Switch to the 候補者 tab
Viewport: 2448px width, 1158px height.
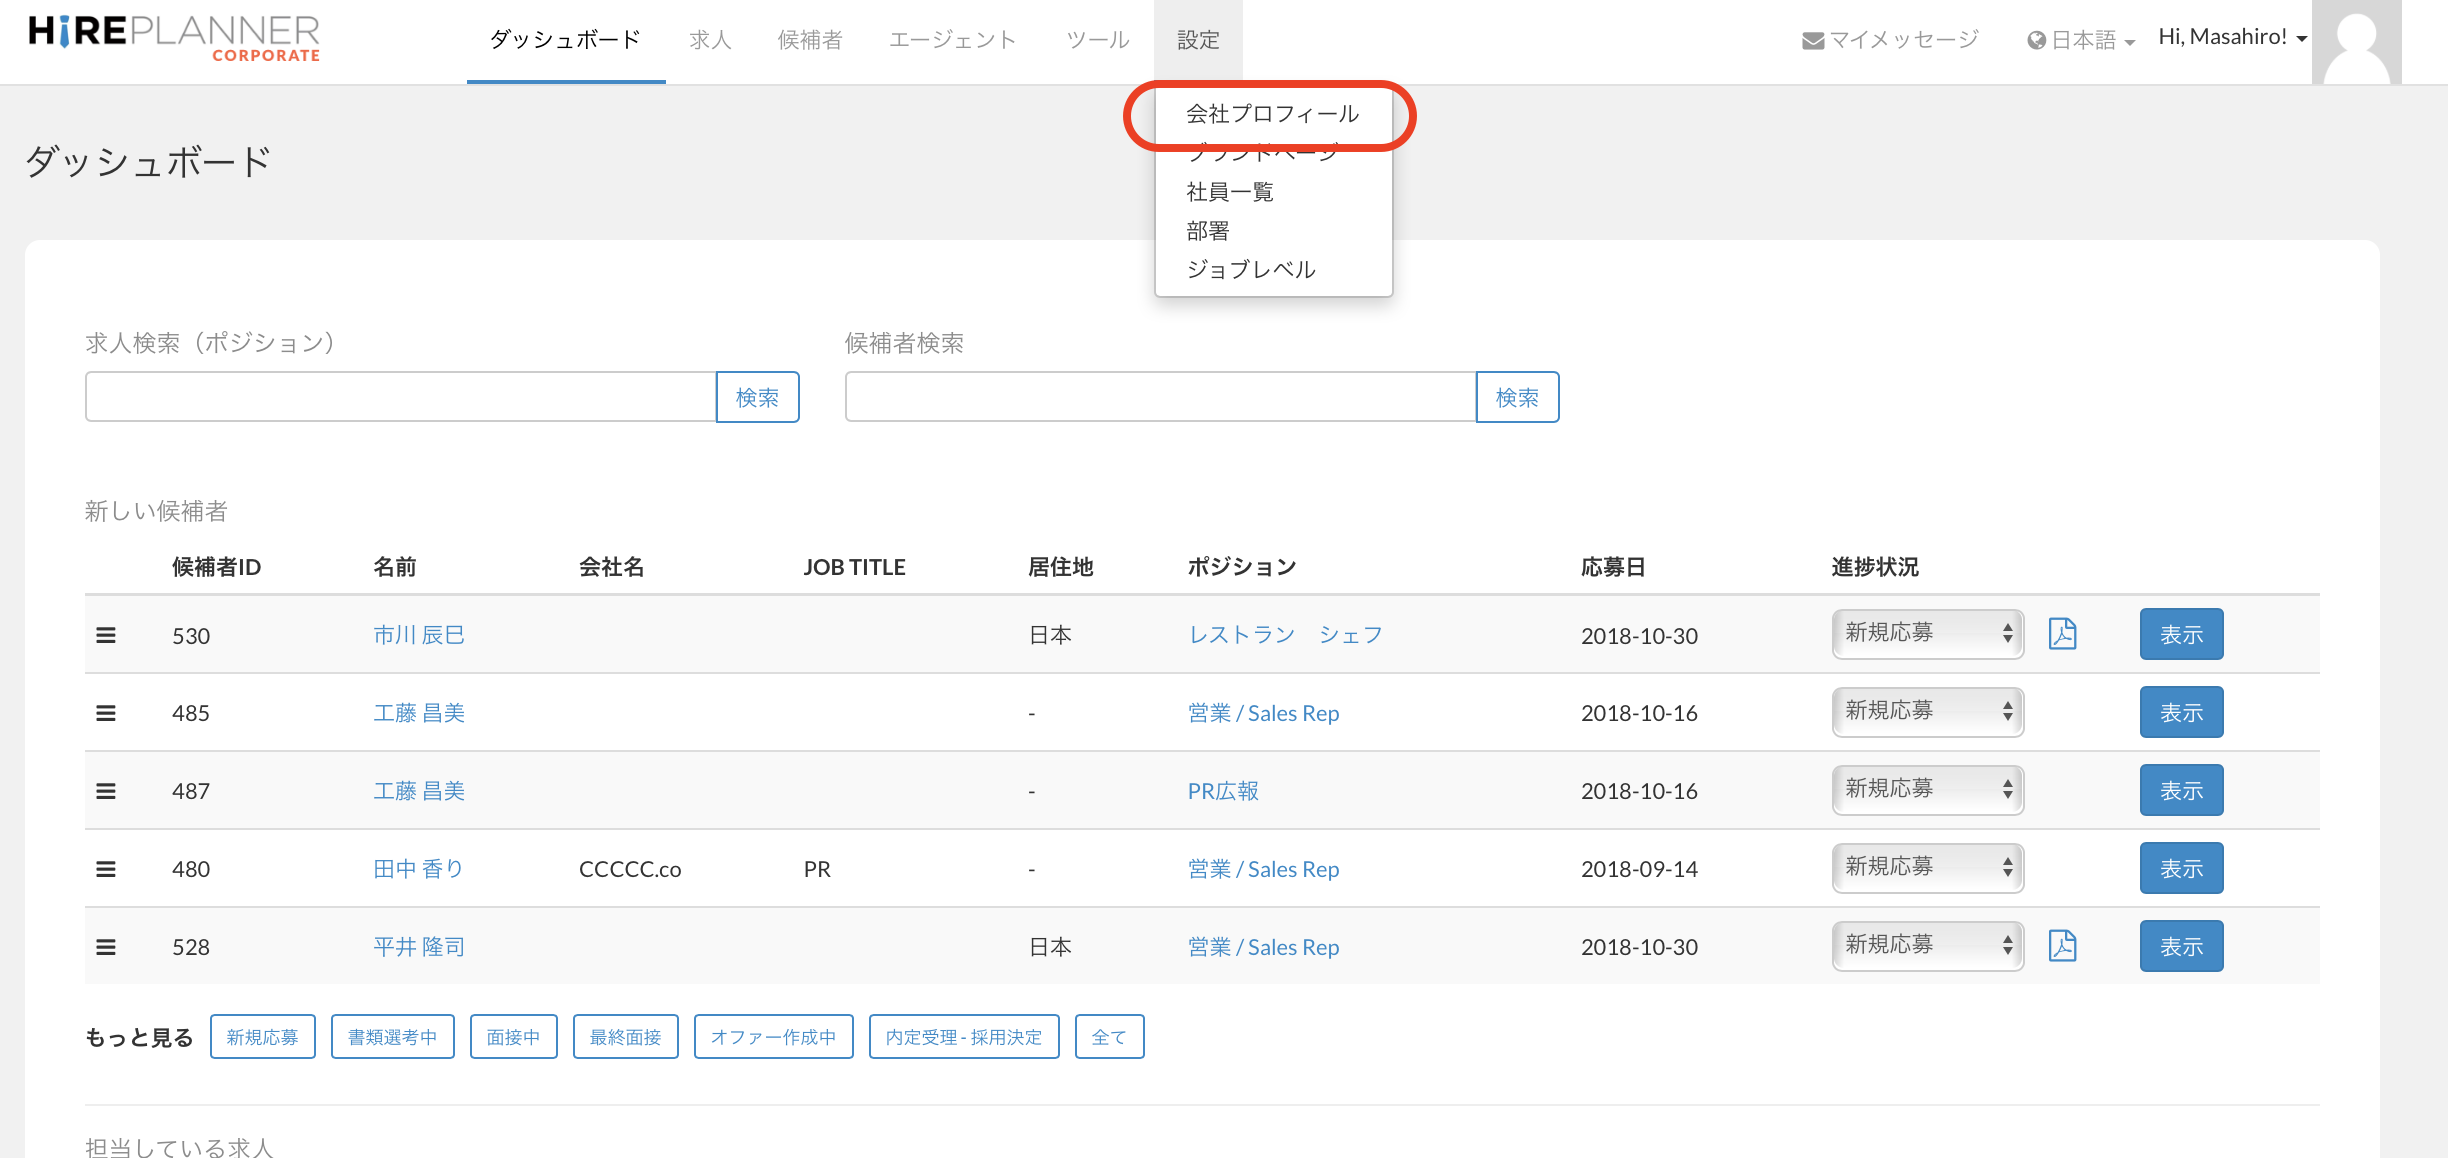(x=810, y=40)
